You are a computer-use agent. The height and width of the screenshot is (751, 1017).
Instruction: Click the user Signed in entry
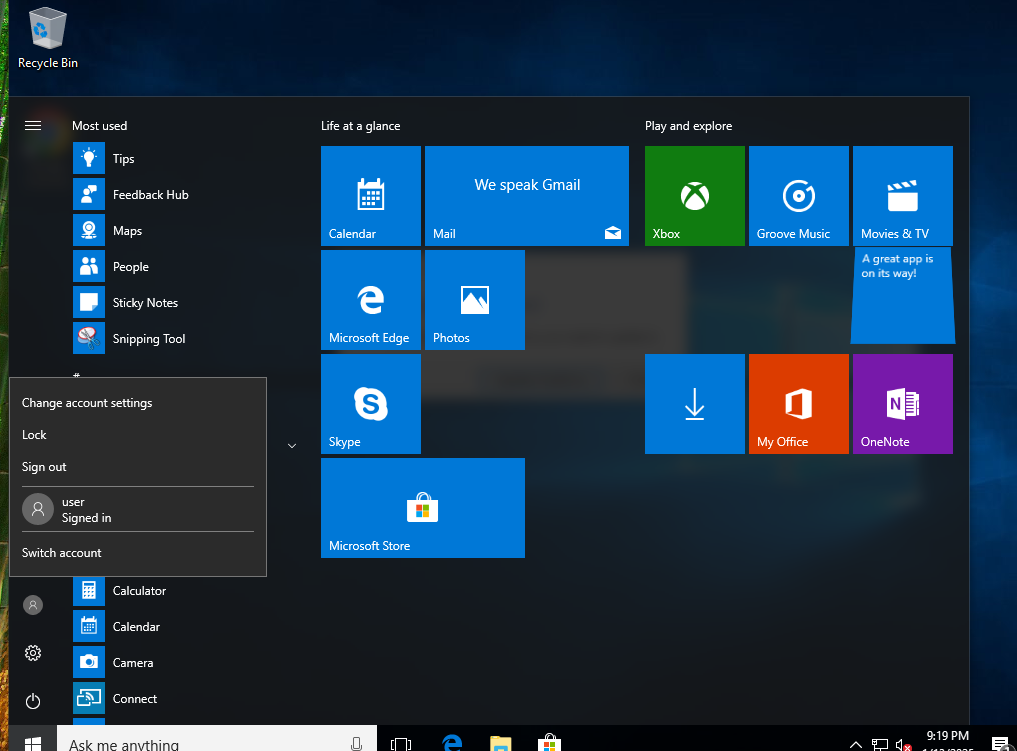pyautogui.click(x=138, y=509)
